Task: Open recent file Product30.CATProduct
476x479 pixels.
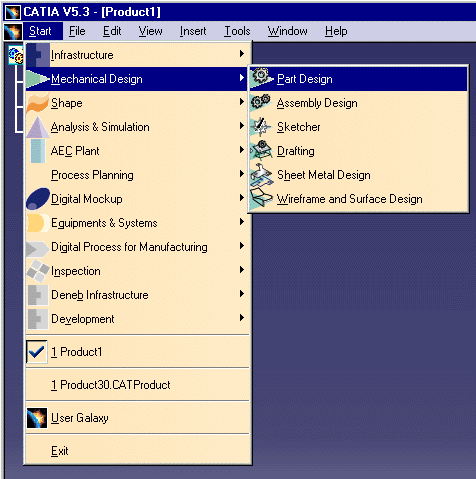Action: tap(137, 385)
